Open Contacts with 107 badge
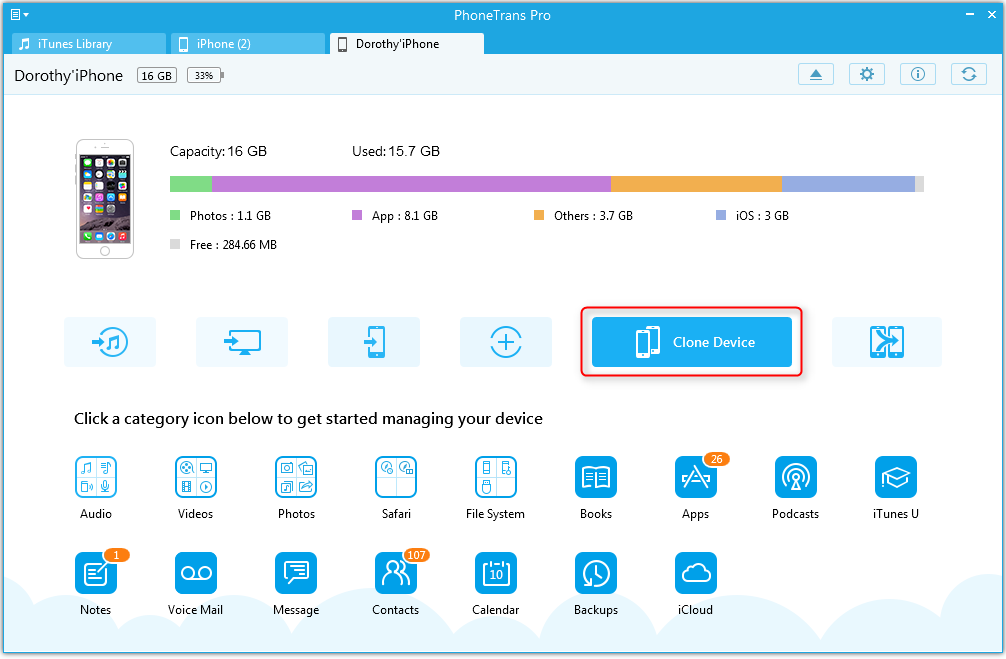The width and height of the screenshot is (1006, 659). pyautogui.click(x=396, y=574)
